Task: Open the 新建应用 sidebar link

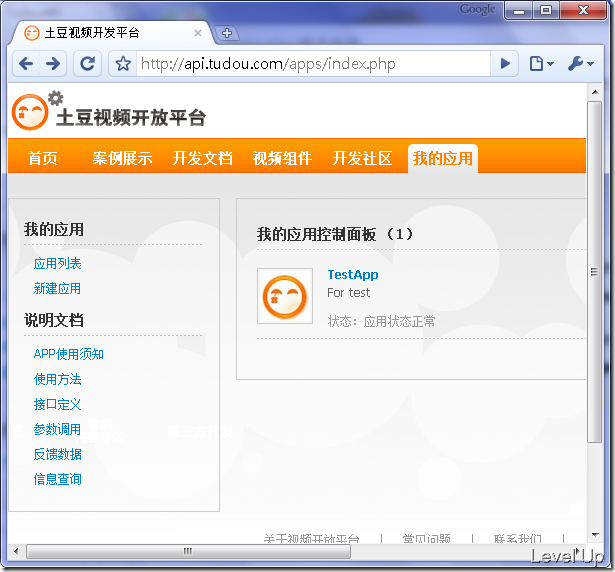Action: coord(57,288)
